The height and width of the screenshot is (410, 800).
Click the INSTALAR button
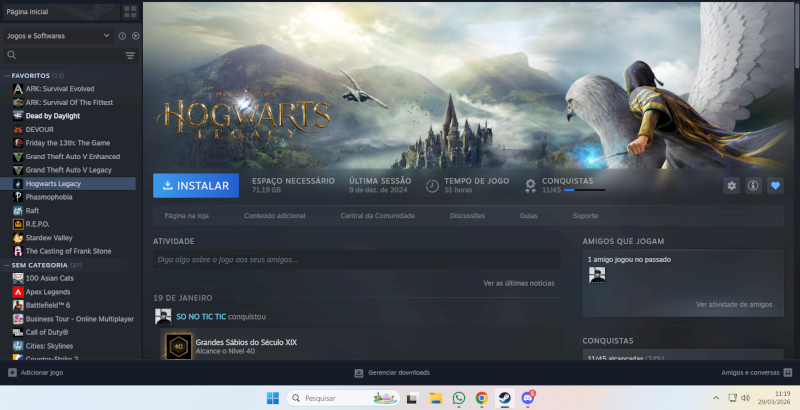pyautogui.click(x=196, y=186)
